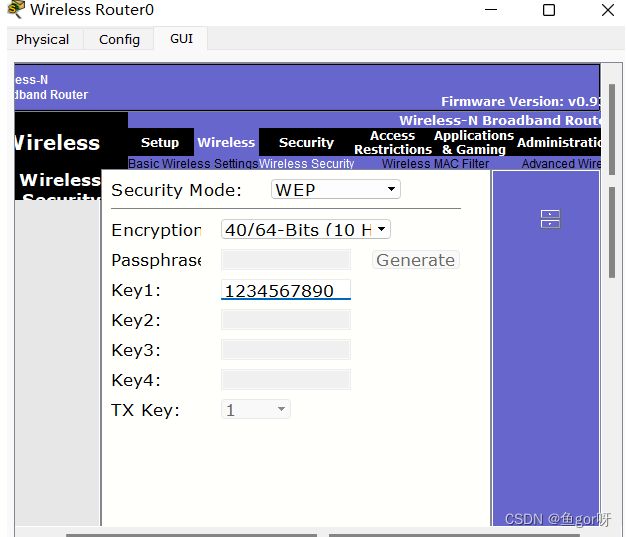Open the TX Key dropdown

[x=256, y=409]
